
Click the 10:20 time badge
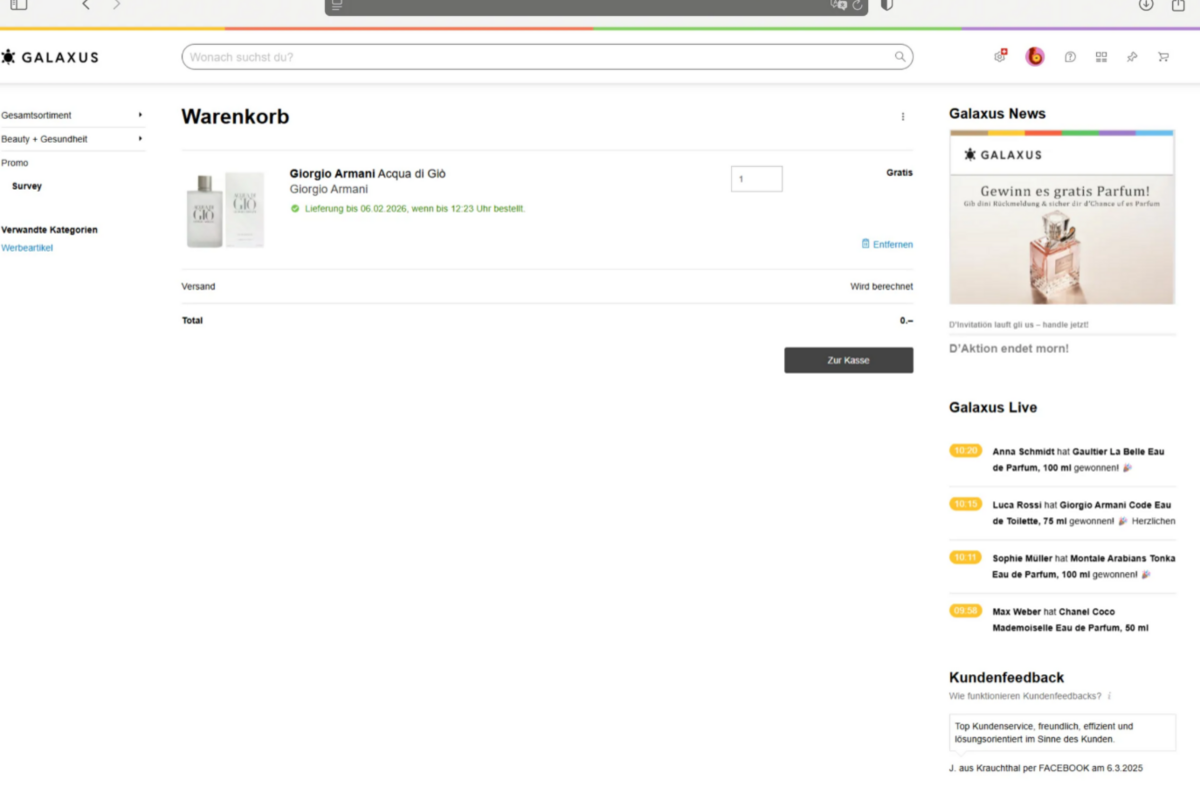point(966,451)
